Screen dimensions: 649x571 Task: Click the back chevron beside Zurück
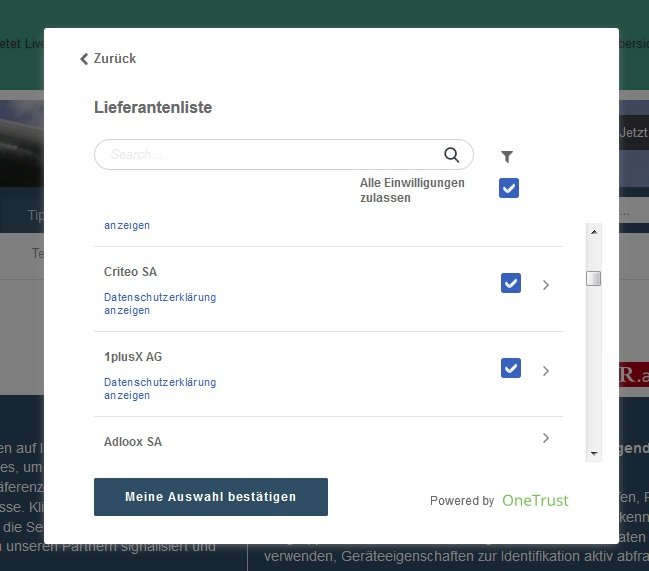pos(84,59)
